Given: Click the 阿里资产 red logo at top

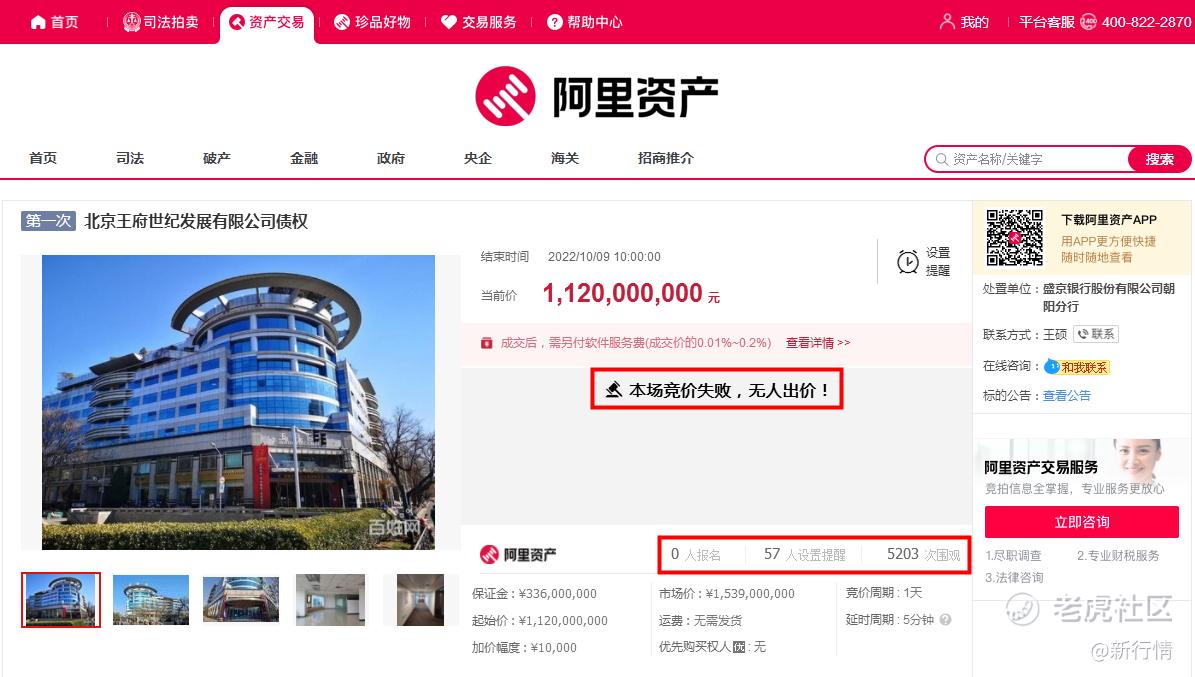Looking at the screenshot, I should pyautogui.click(x=505, y=96).
